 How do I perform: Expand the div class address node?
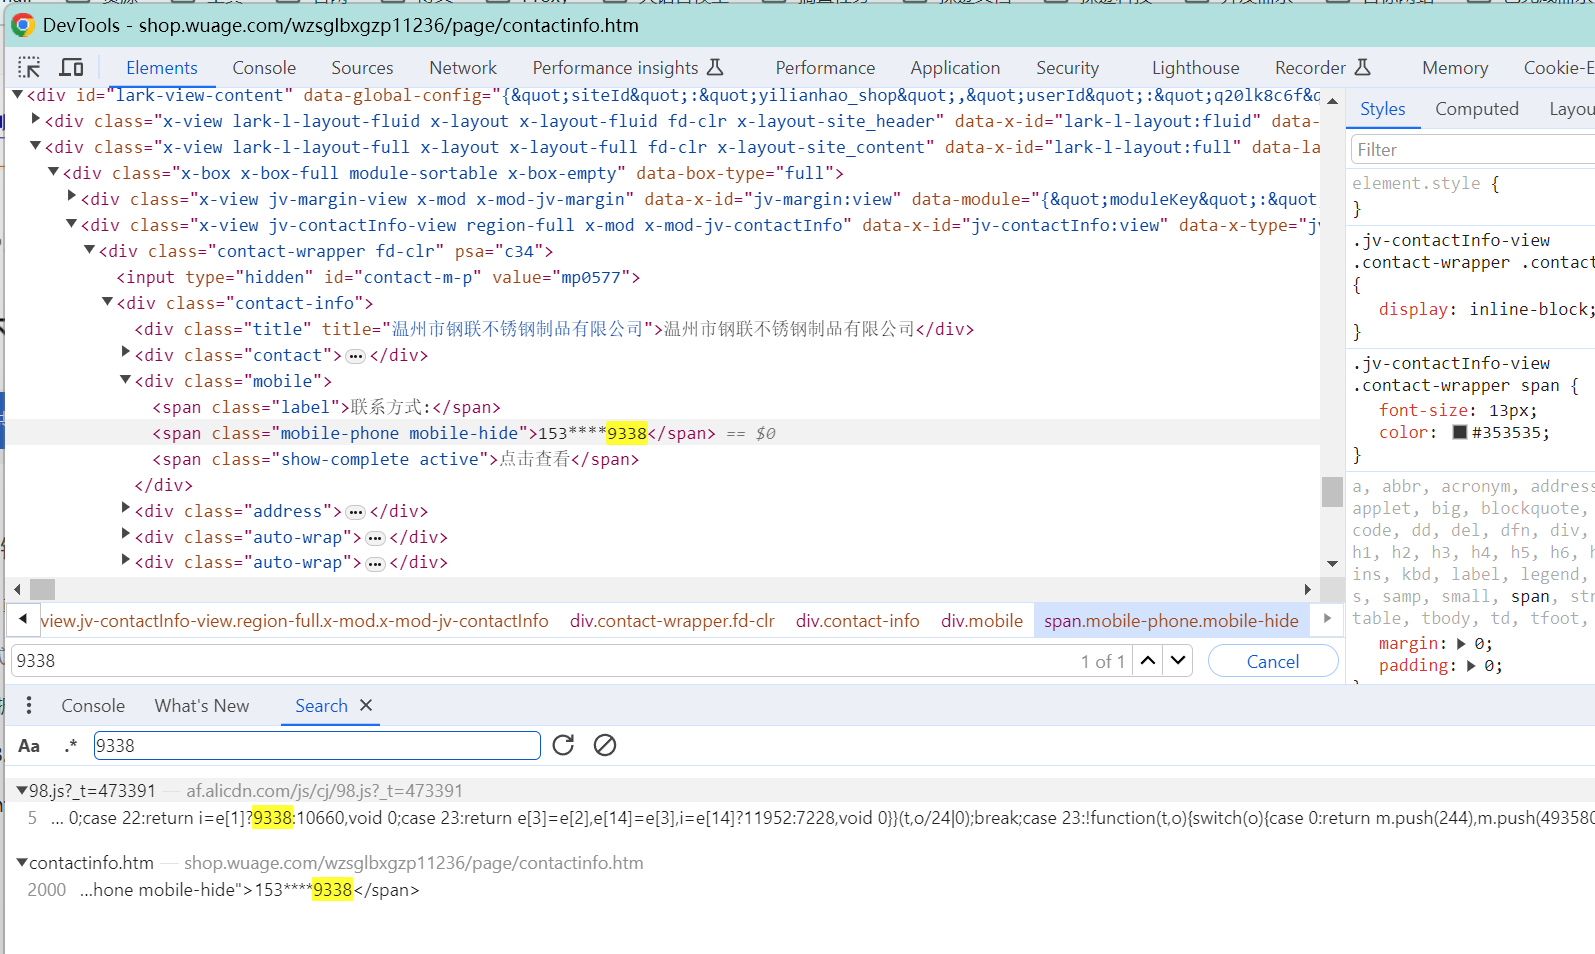point(126,510)
